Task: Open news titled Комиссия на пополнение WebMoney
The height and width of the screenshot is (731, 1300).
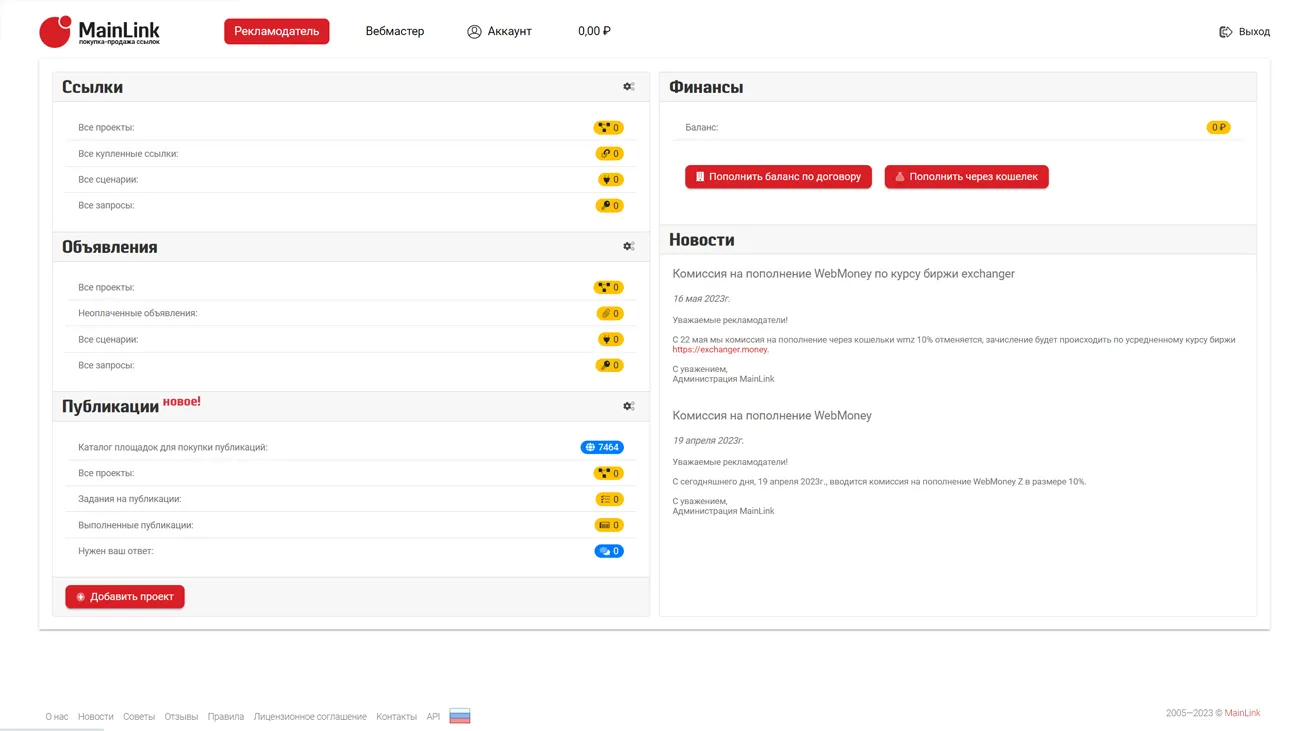Action: pyautogui.click(x=772, y=415)
